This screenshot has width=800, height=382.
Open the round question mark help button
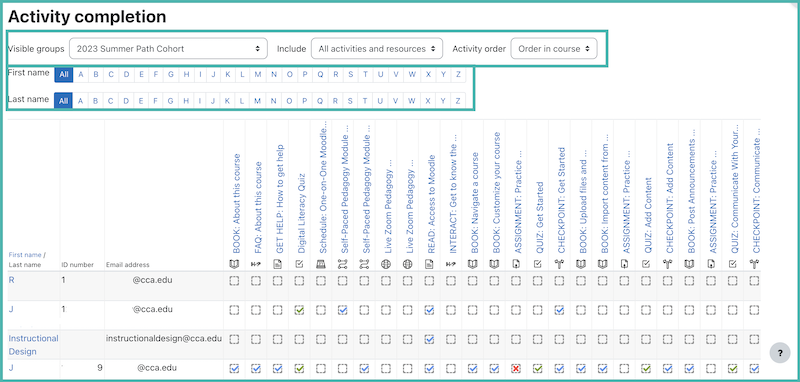point(780,353)
